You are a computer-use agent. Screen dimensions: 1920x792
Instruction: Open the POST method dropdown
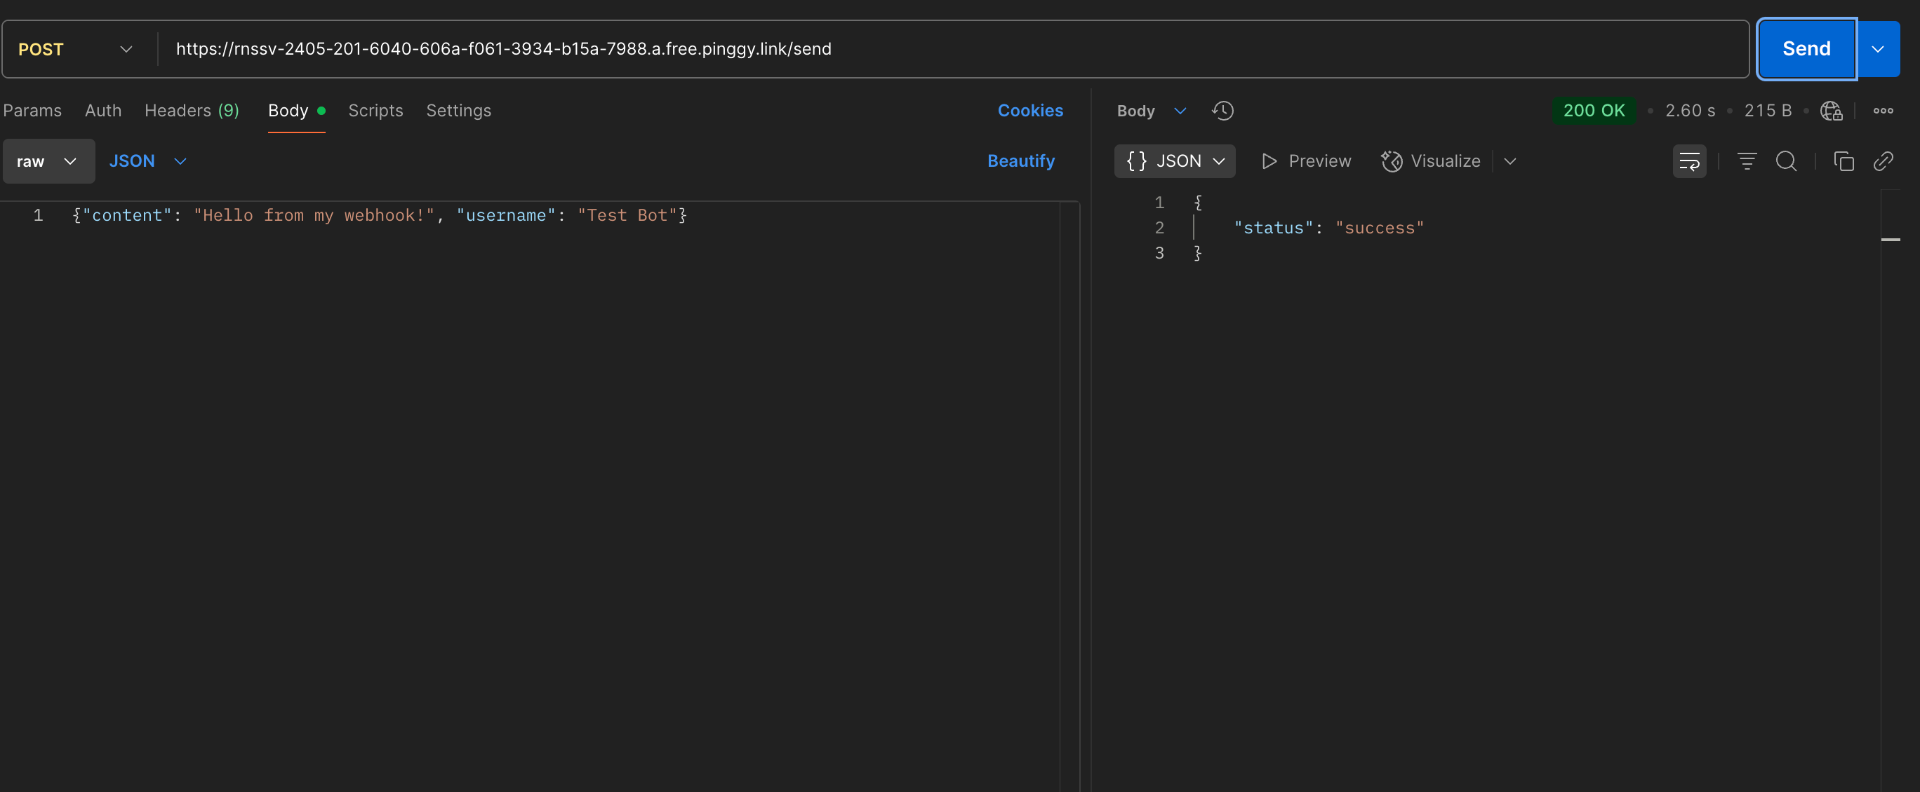coord(76,49)
